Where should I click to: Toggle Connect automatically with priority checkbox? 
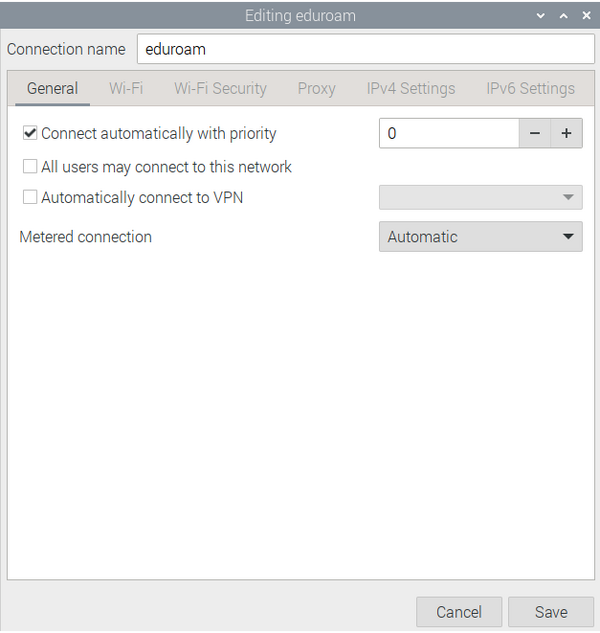[x=30, y=133]
